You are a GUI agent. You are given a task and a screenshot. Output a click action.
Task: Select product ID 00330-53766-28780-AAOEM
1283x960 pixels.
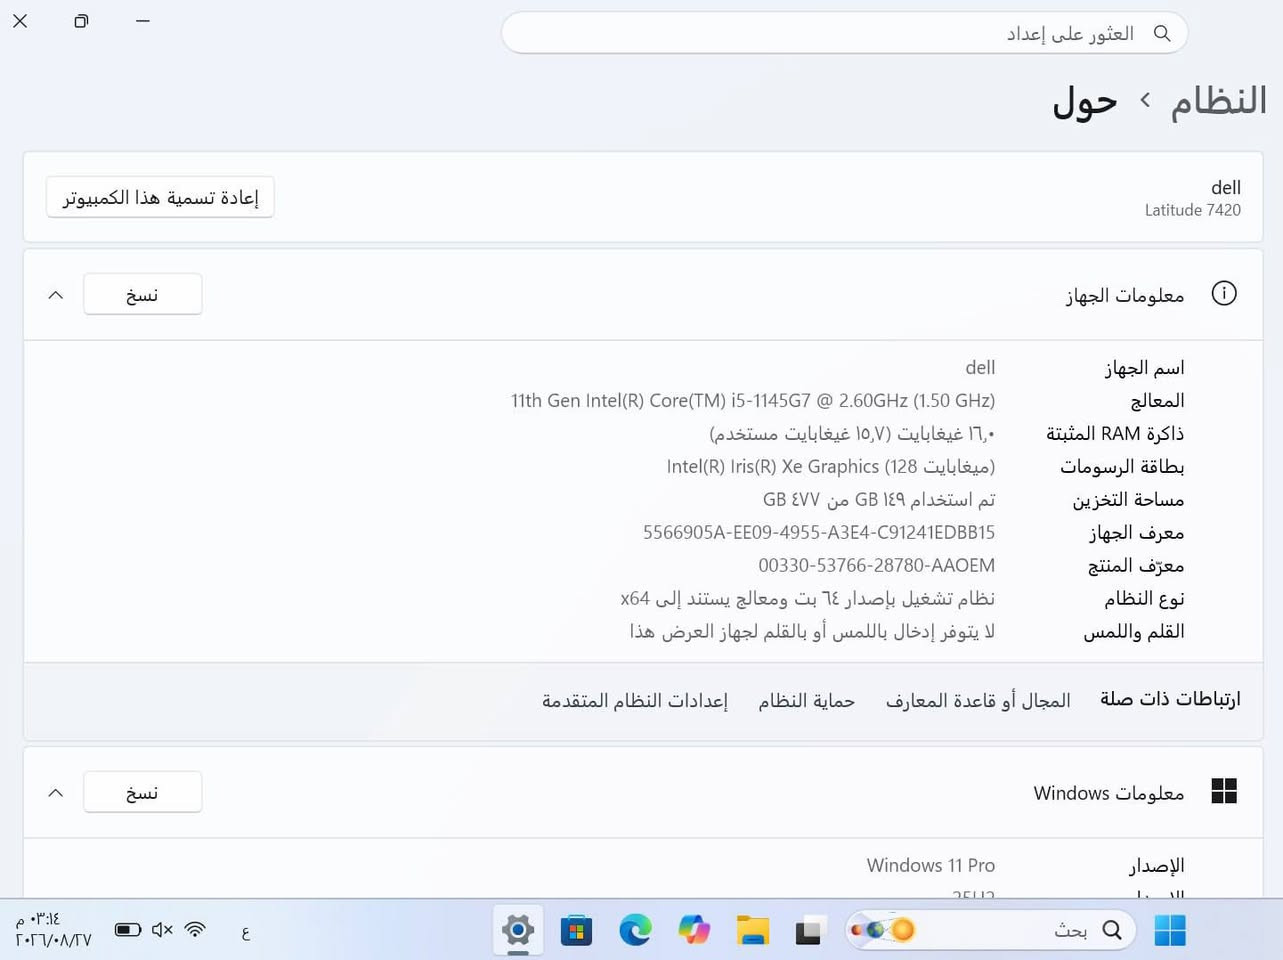coord(876,565)
